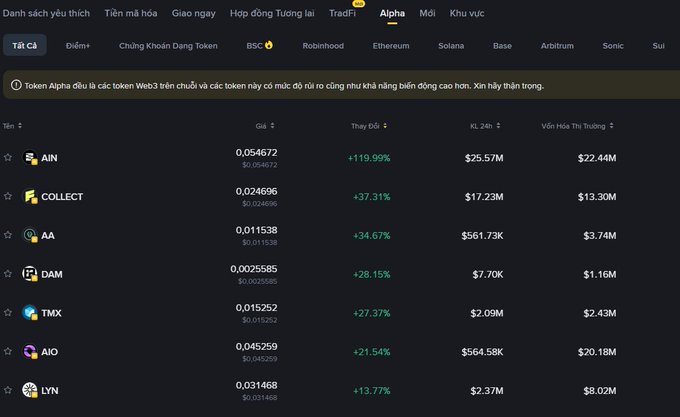
Task: Click the TMX token logo icon
Action: tap(30, 313)
